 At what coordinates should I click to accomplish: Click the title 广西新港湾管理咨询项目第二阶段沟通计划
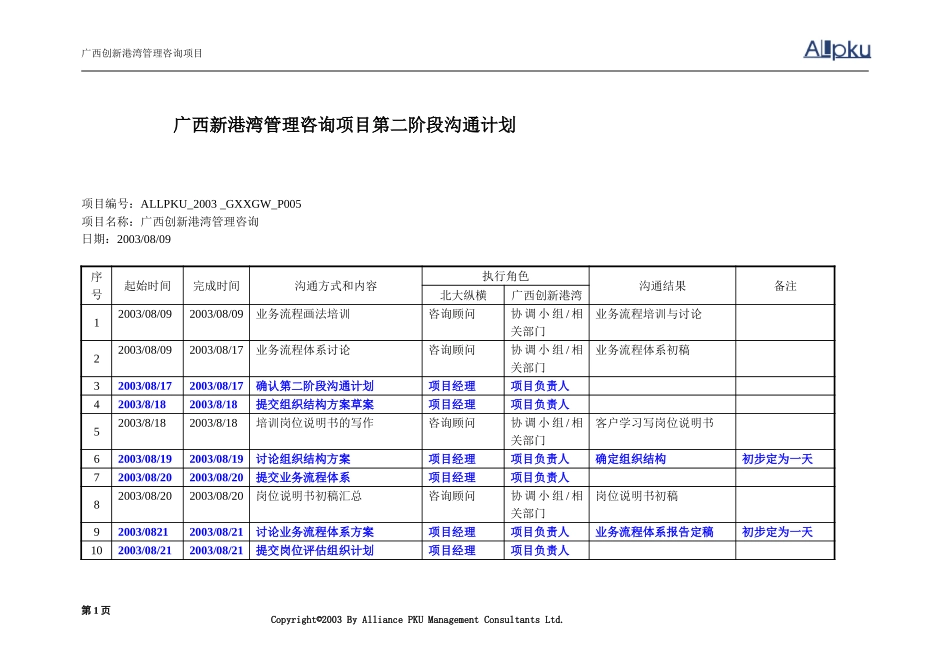[x=344, y=125]
